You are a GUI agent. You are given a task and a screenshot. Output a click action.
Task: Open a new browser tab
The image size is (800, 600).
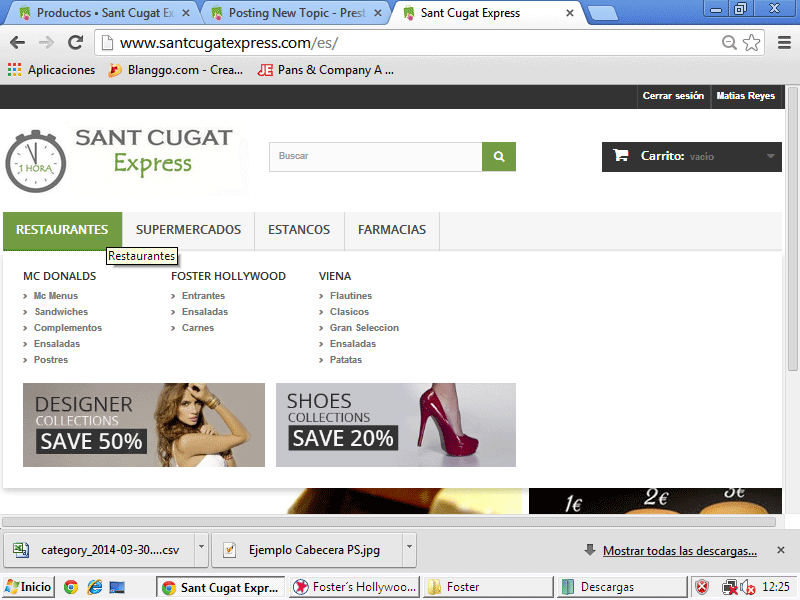(x=603, y=13)
